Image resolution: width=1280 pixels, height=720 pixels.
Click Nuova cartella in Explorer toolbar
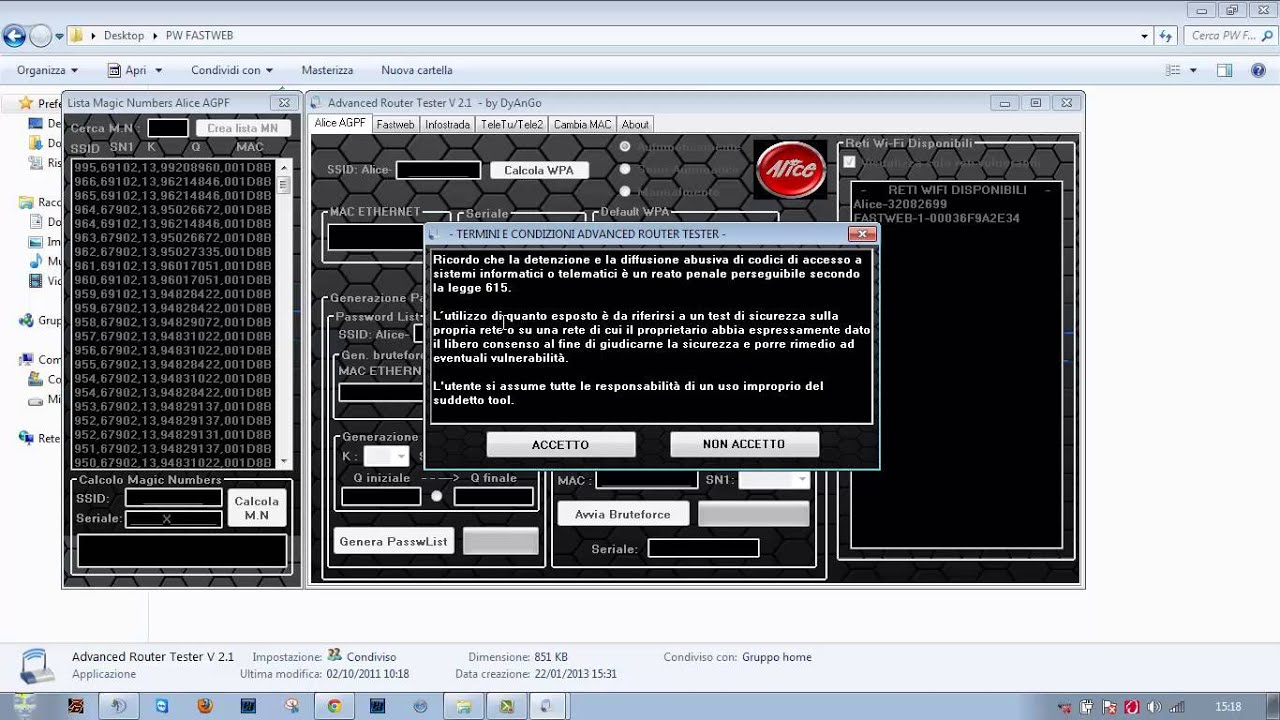pos(417,70)
